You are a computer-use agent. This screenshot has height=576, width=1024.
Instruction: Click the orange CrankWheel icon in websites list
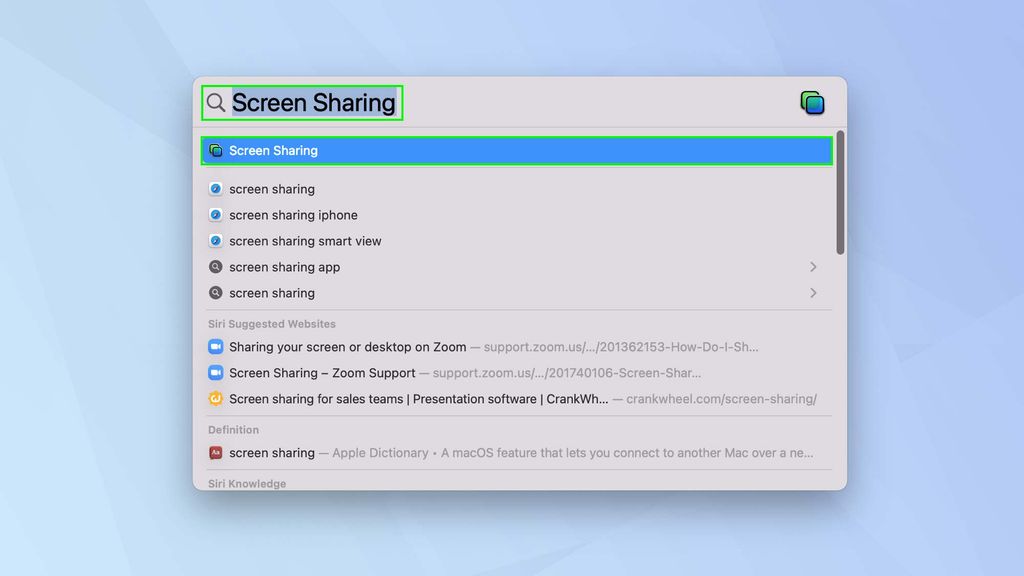click(x=218, y=398)
